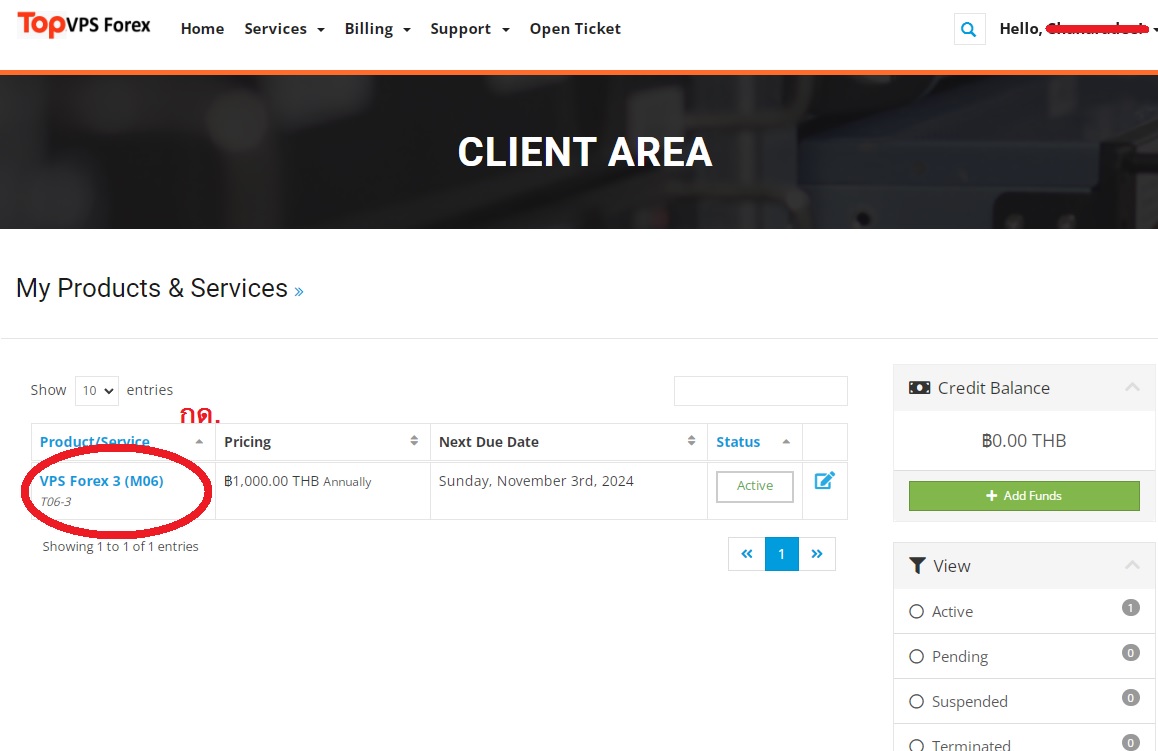The image size is (1158, 751).
Task: Sort by Pricing using the sort arrows
Action: [414, 441]
